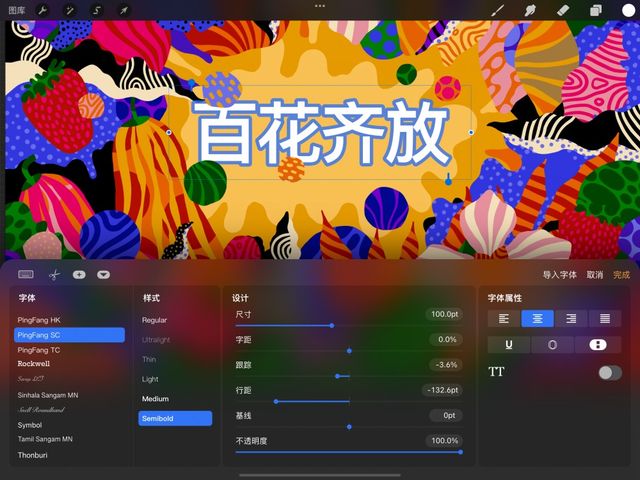Viewport: 640px width, 480px height.
Task: Tap the 0pt baseline value field
Action: pos(446,415)
